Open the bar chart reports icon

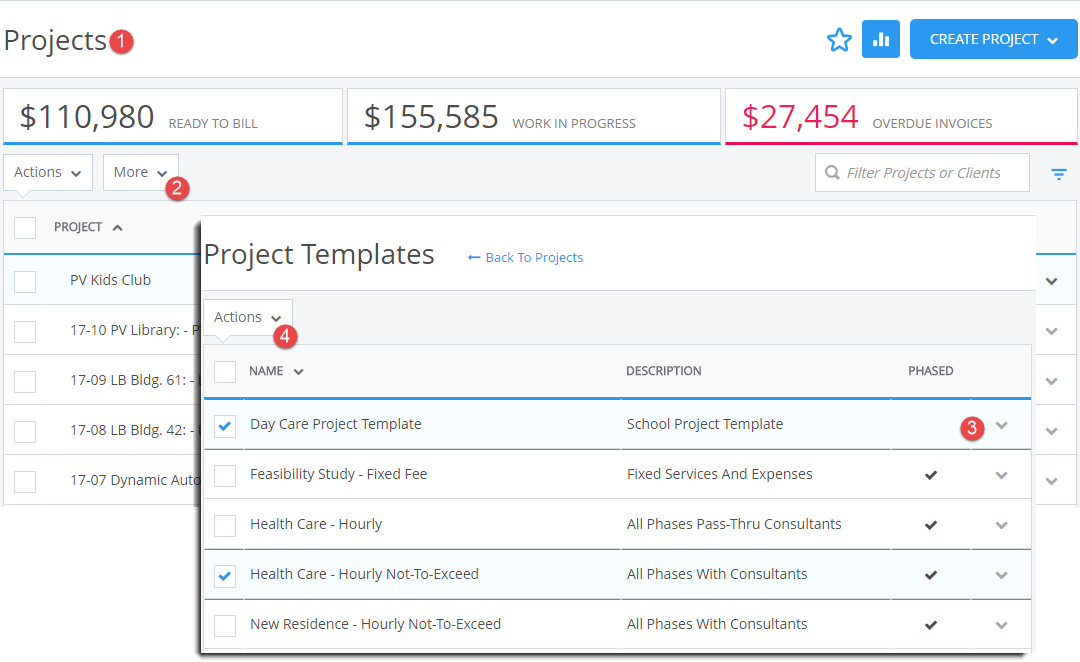[x=881, y=40]
